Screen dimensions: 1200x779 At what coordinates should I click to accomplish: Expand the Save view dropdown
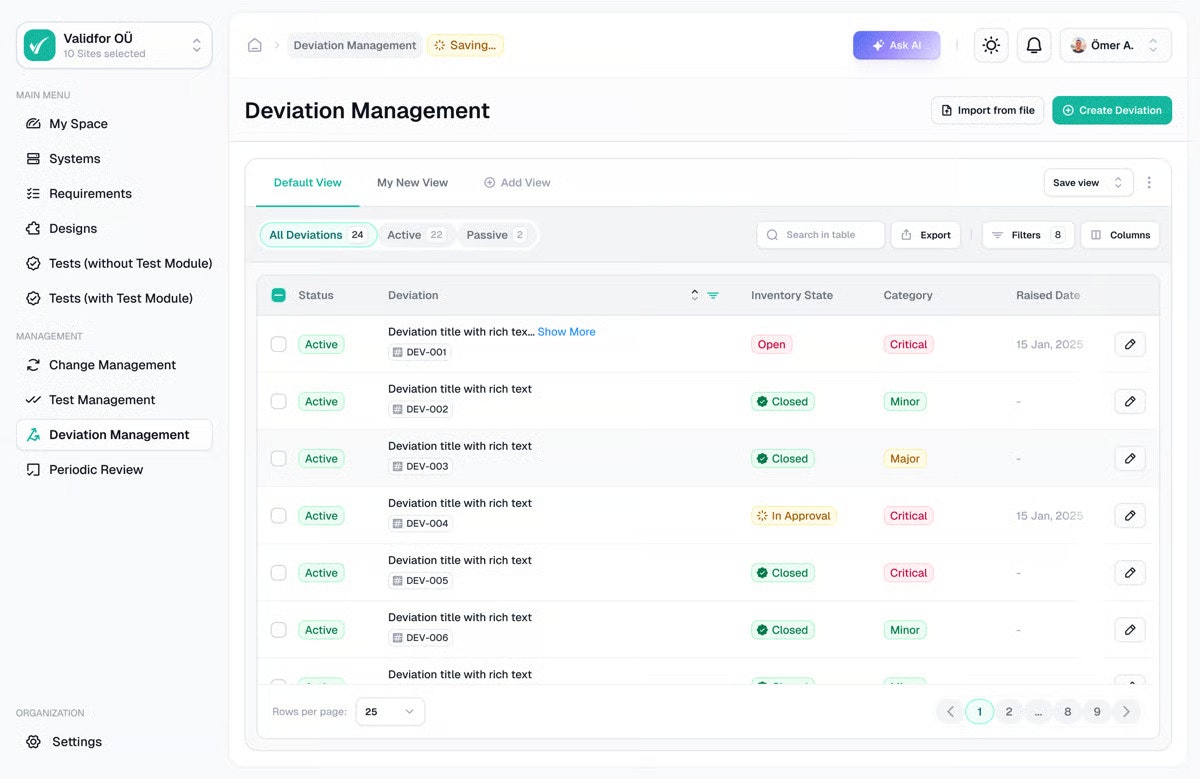pos(1088,182)
